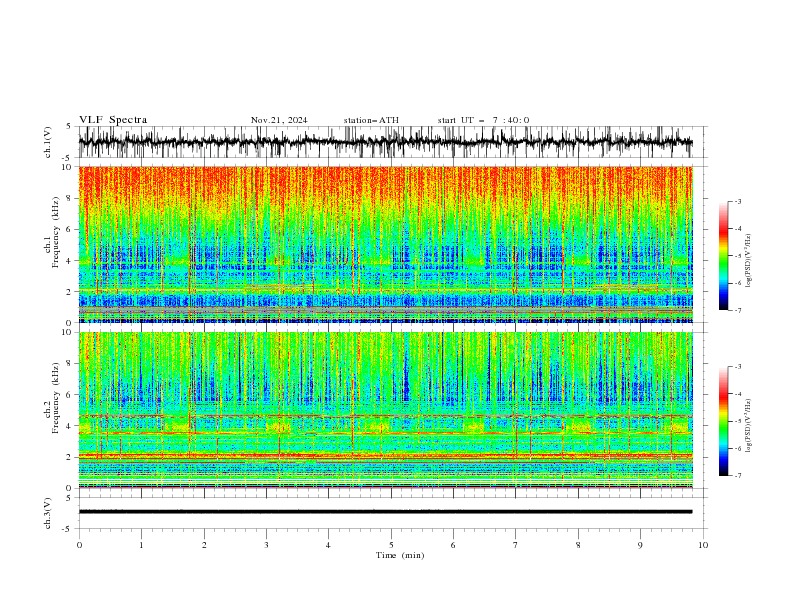This screenshot has width=792, height=612.
Task: Click the date 'Nov.21, 2024'
Action: (x=279, y=120)
